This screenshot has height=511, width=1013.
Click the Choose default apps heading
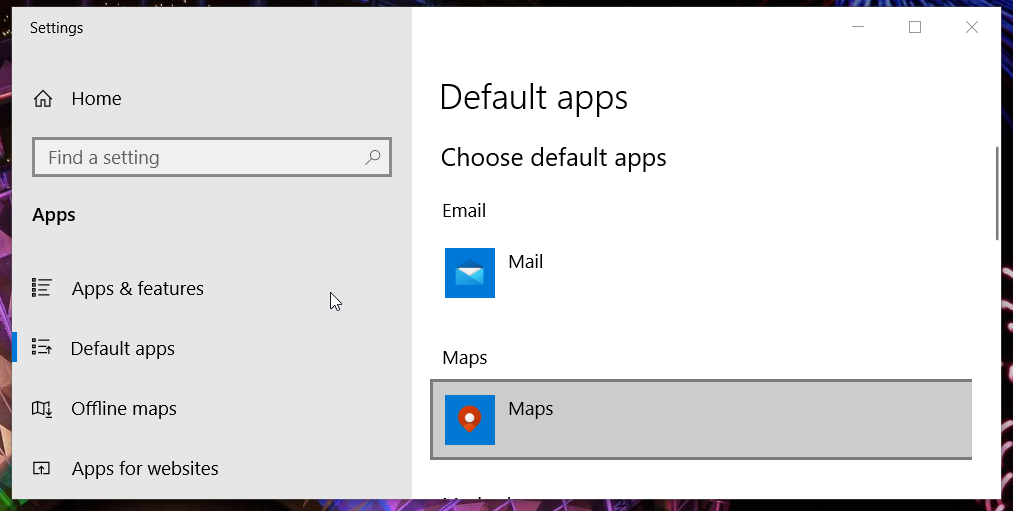(553, 158)
